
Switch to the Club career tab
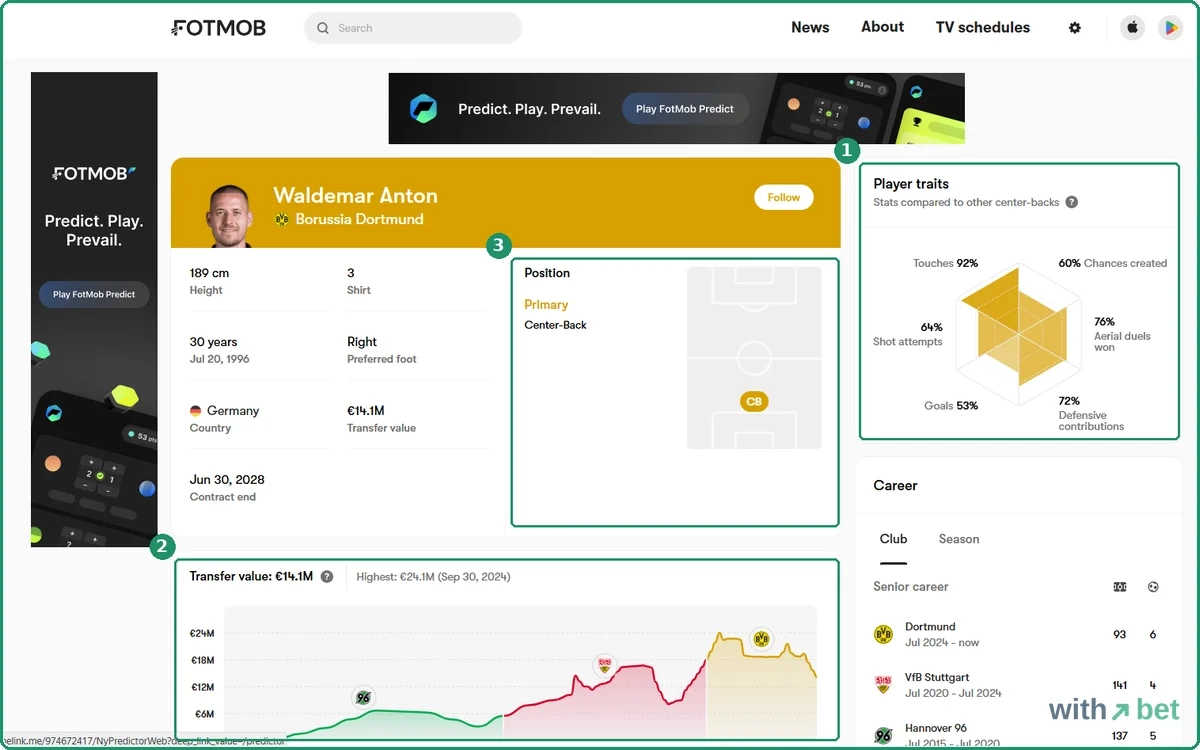[x=894, y=539]
